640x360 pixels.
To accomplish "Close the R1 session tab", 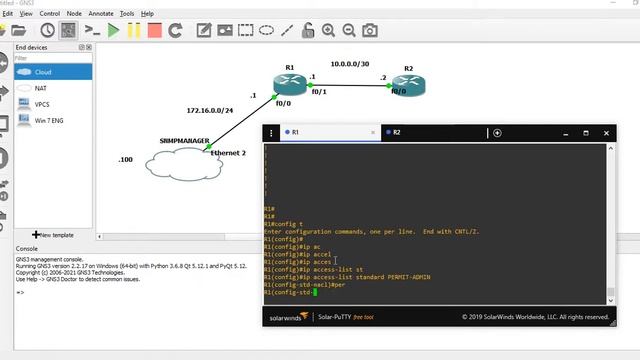I will point(373,132).
